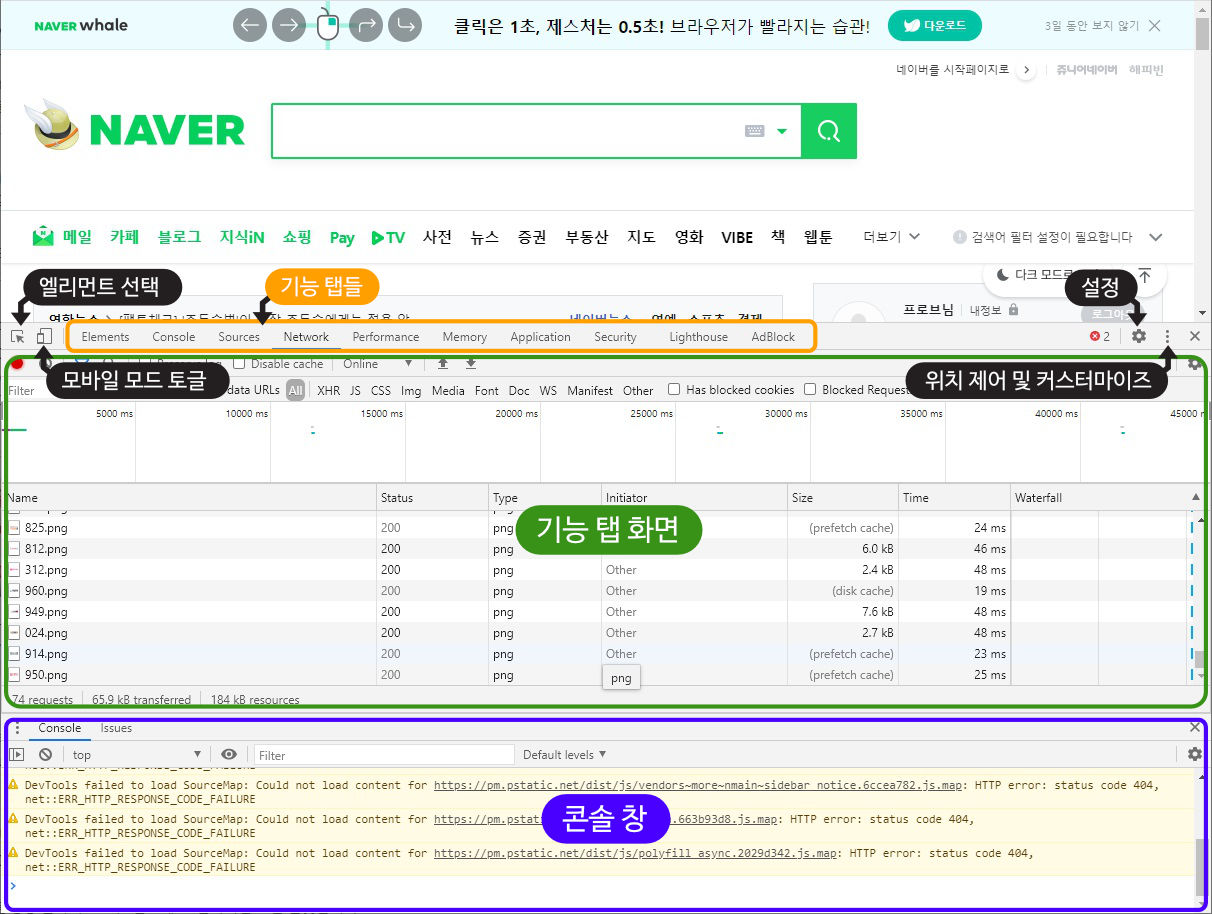Click the whale back-arrow gesture icon
Image resolution: width=1212 pixels, height=914 pixels.
250,25
